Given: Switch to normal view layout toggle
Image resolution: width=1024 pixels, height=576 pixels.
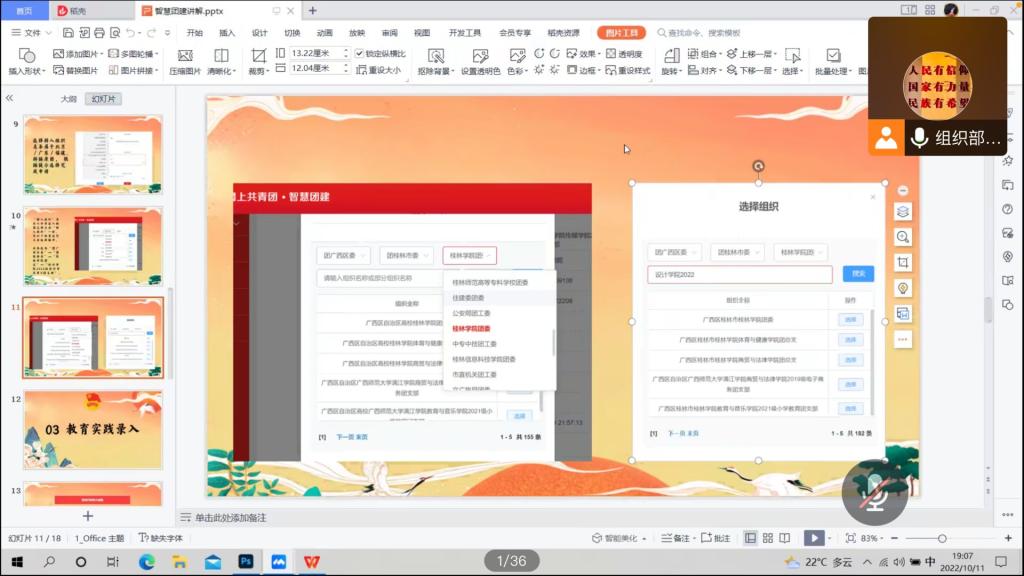Looking at the screenshot, I should (x=750, y=538).
